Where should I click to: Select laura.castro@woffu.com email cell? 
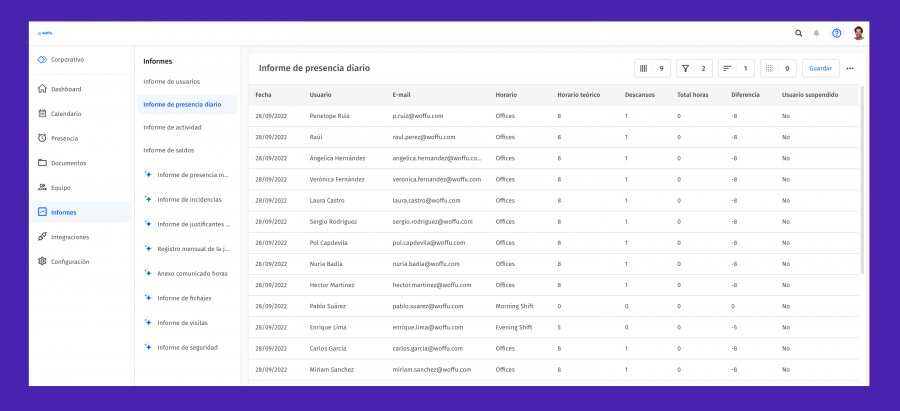click(427, 200)
